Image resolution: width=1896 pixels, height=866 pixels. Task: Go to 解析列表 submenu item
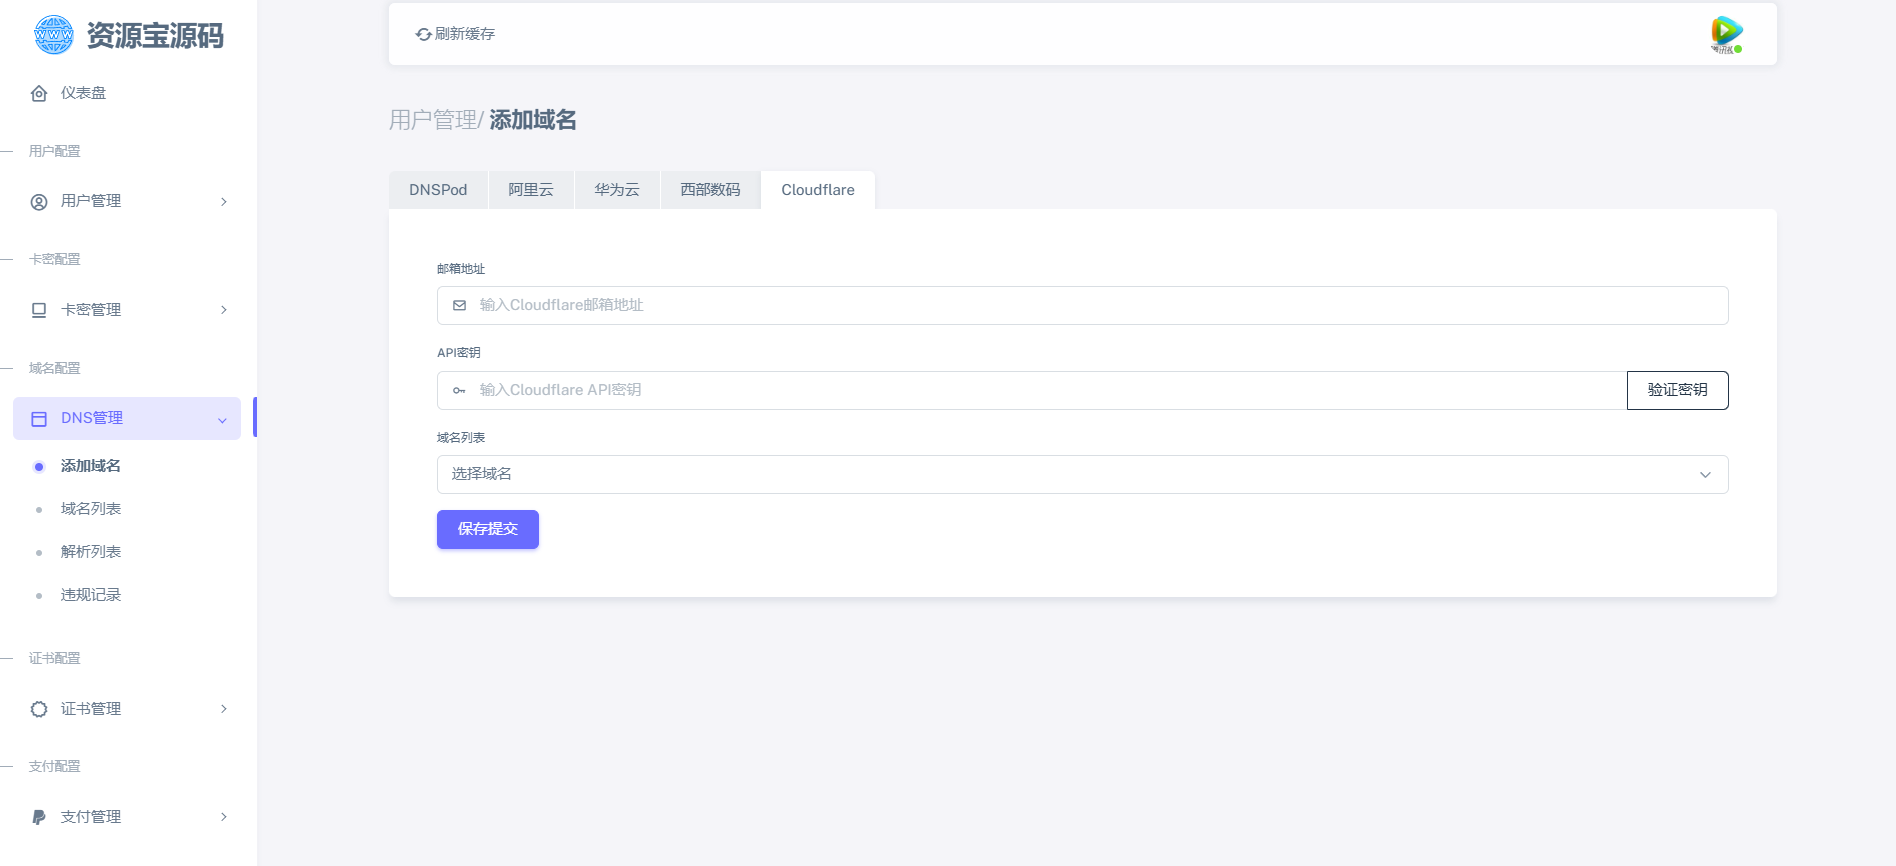[91, 552]
